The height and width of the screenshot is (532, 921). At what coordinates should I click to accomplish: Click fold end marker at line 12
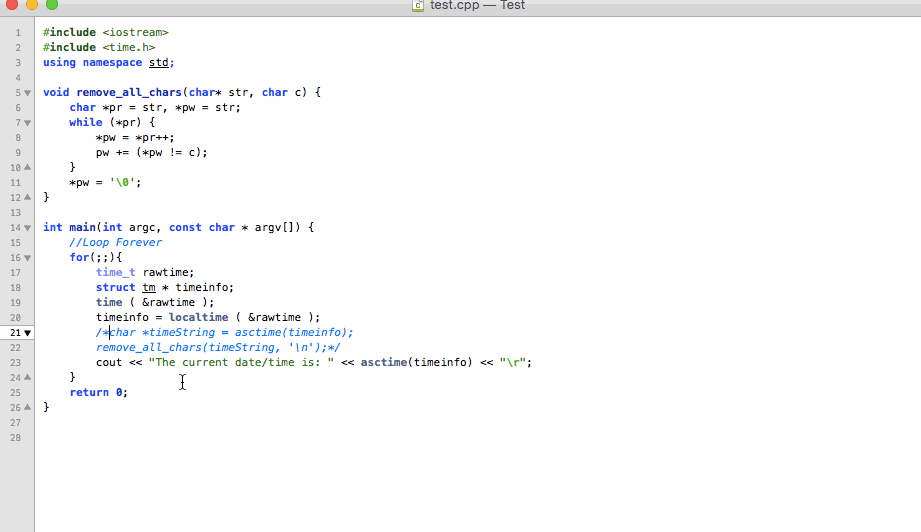(x=28, y=197)
